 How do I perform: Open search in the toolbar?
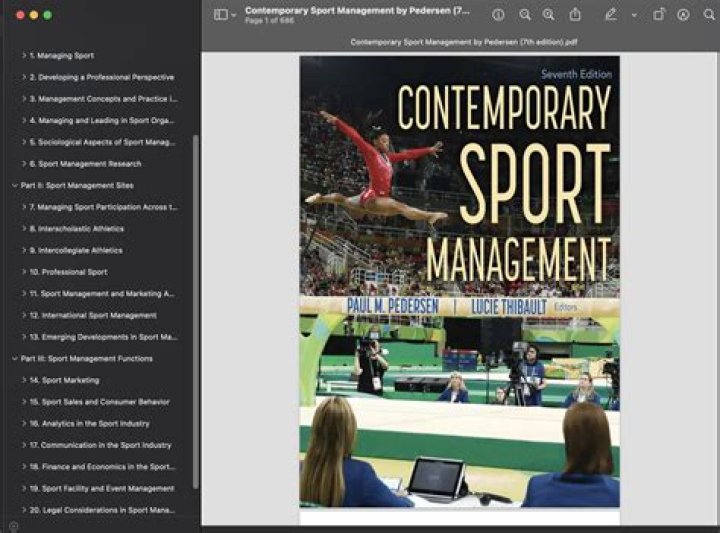click(709, 15)
